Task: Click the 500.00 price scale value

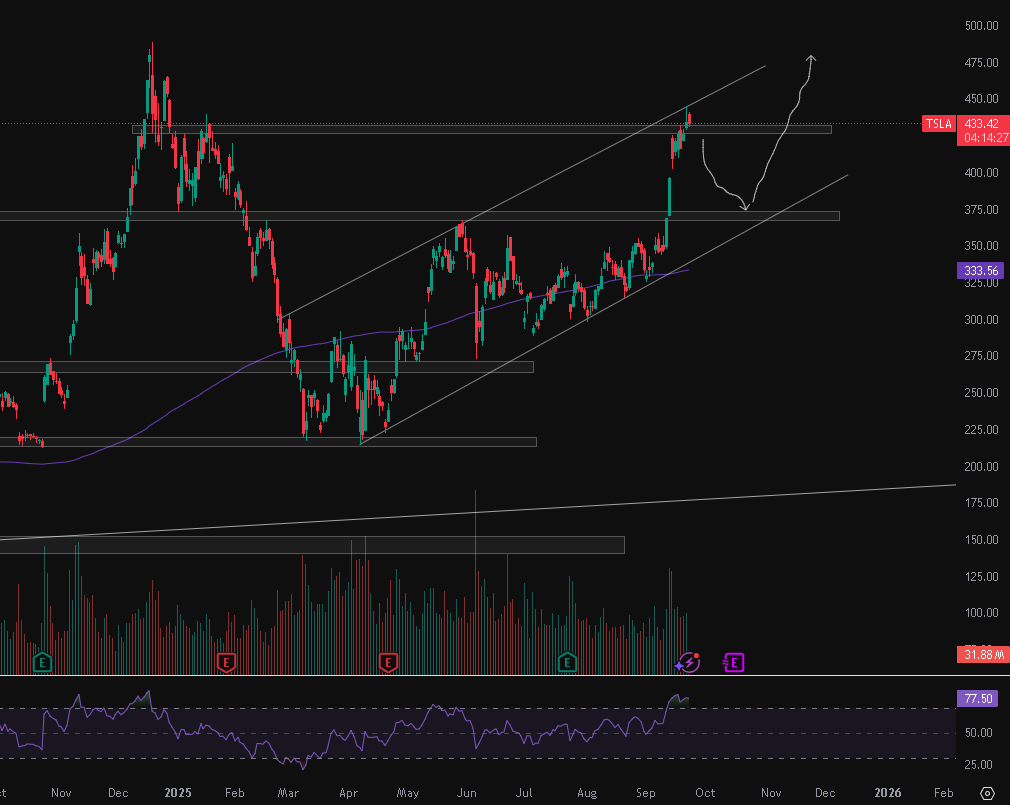Action: coord(981,26)
